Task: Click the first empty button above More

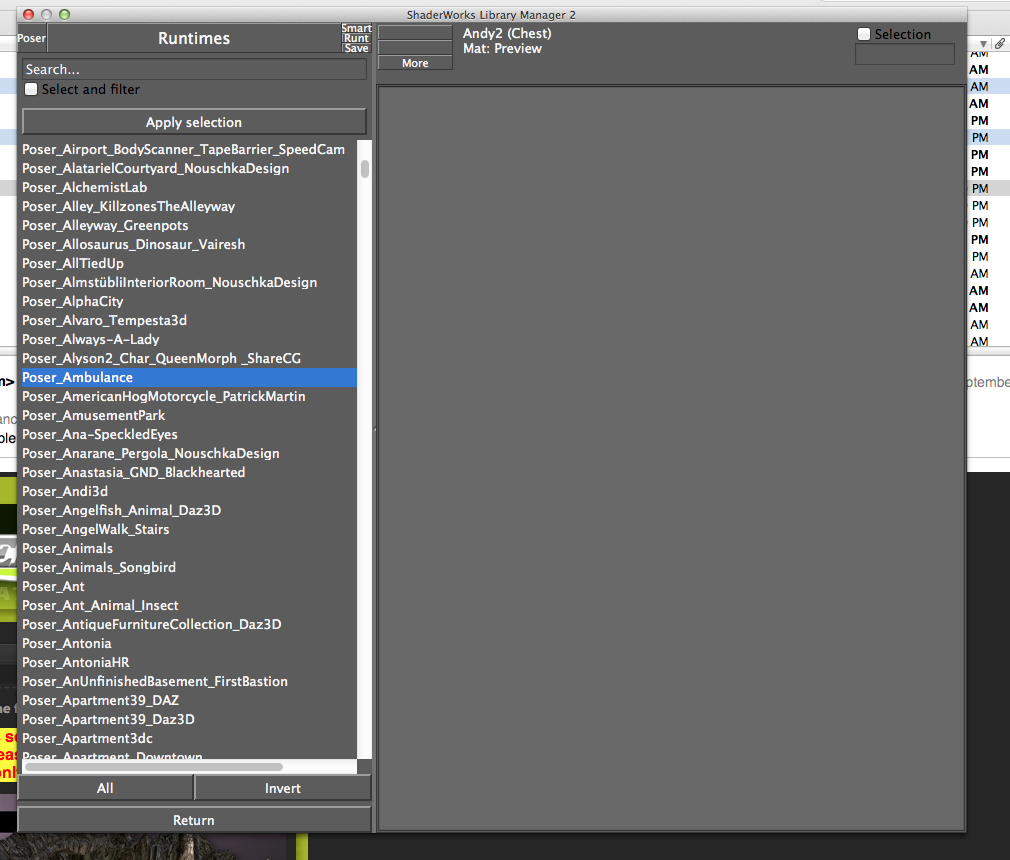Action: pos(415,33)
